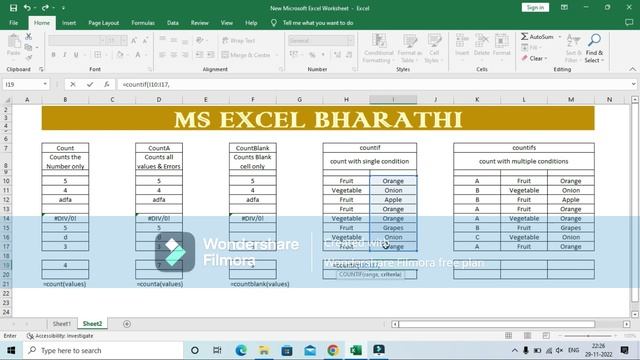Open Insert Function fx dialog

107,84
